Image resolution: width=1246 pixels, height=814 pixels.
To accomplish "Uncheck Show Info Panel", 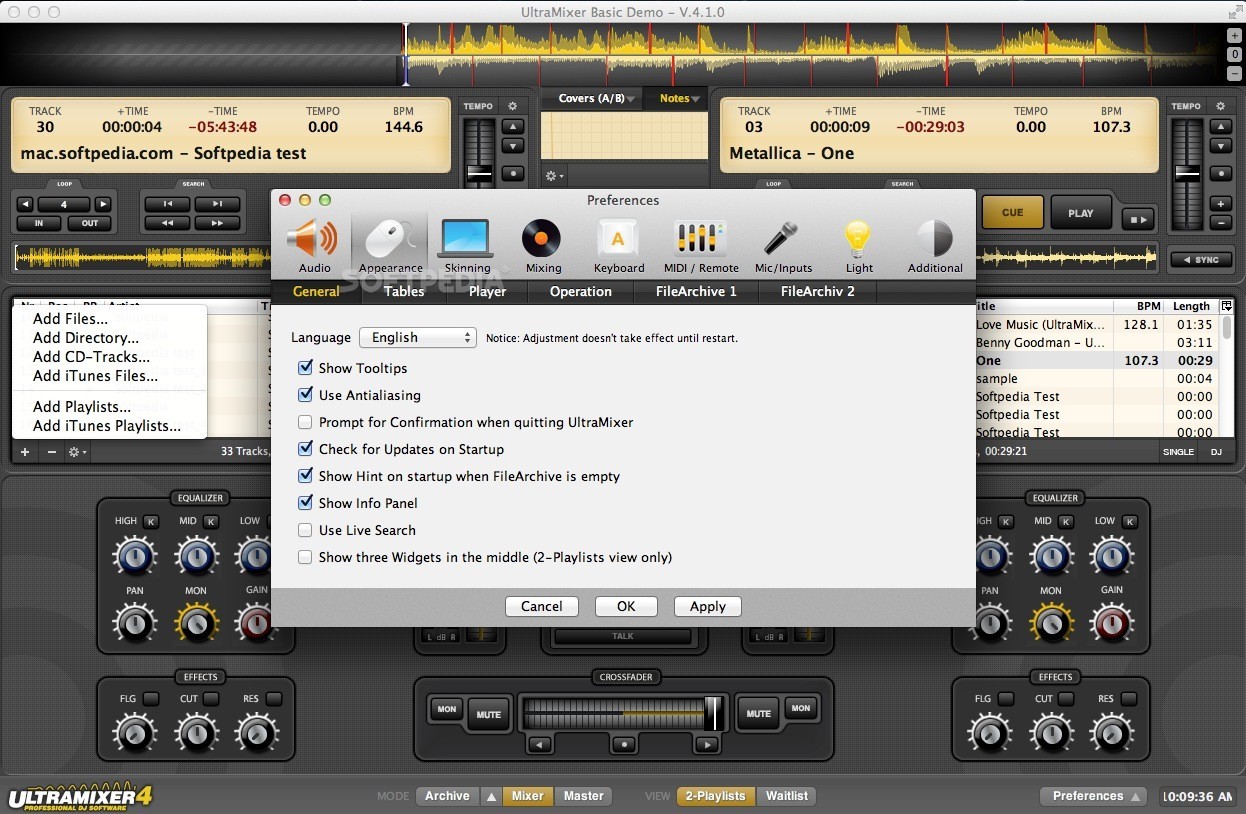I will (305, 503).
